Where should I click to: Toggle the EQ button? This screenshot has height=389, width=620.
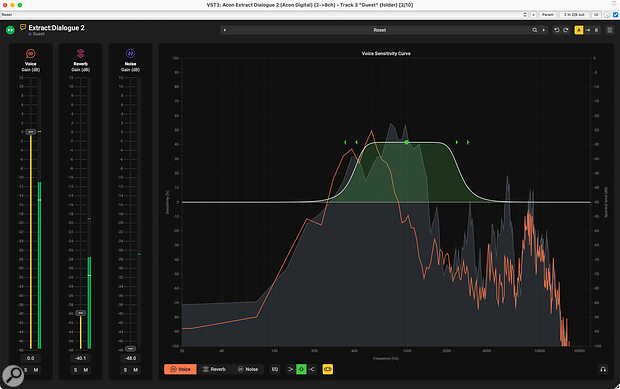[x=275, y=369]
